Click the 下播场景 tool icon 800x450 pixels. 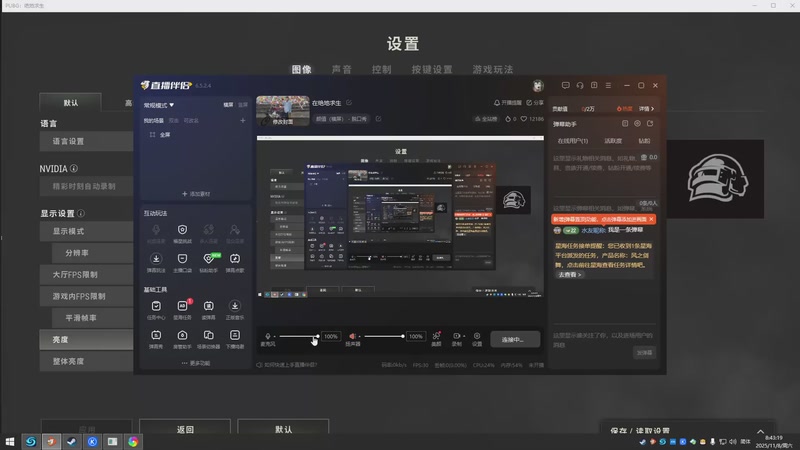pyautogui.click(x=235, y=335)
